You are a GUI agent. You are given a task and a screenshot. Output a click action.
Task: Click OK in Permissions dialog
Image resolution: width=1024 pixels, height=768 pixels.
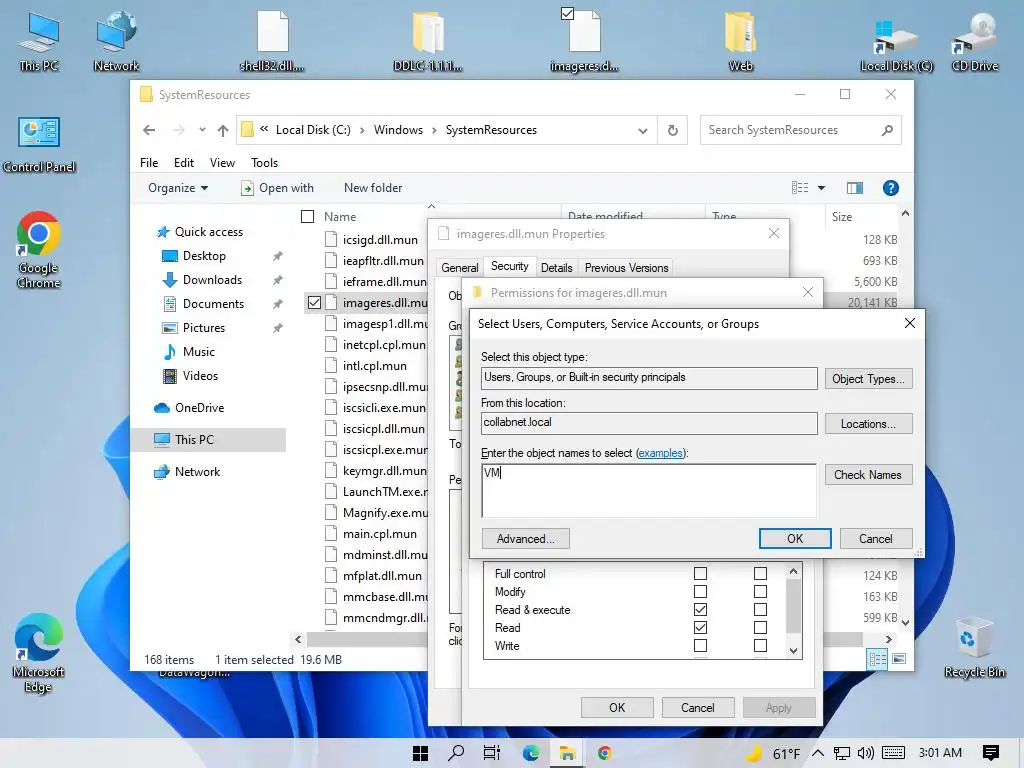[617, 708]
